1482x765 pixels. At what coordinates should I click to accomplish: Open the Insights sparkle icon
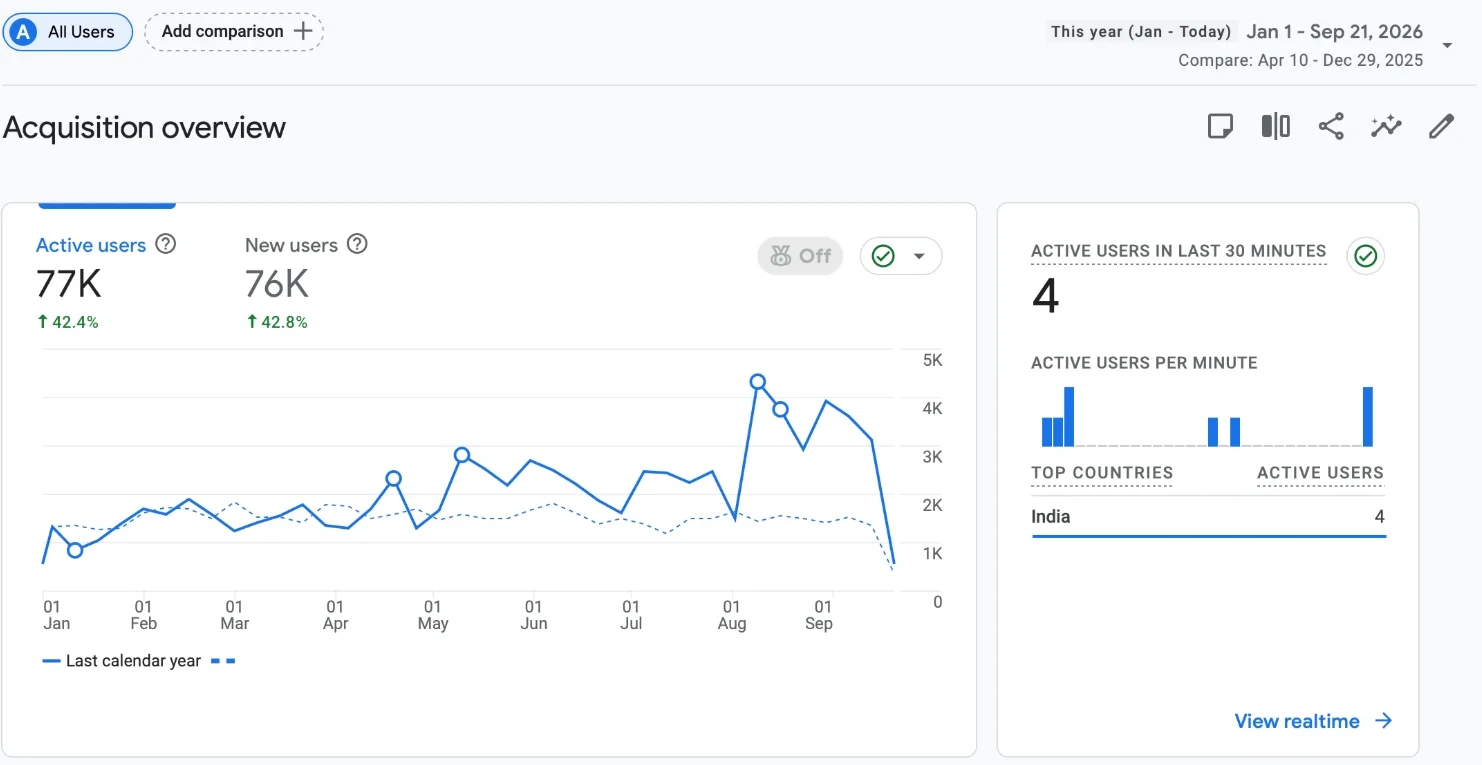[1386, 126]
